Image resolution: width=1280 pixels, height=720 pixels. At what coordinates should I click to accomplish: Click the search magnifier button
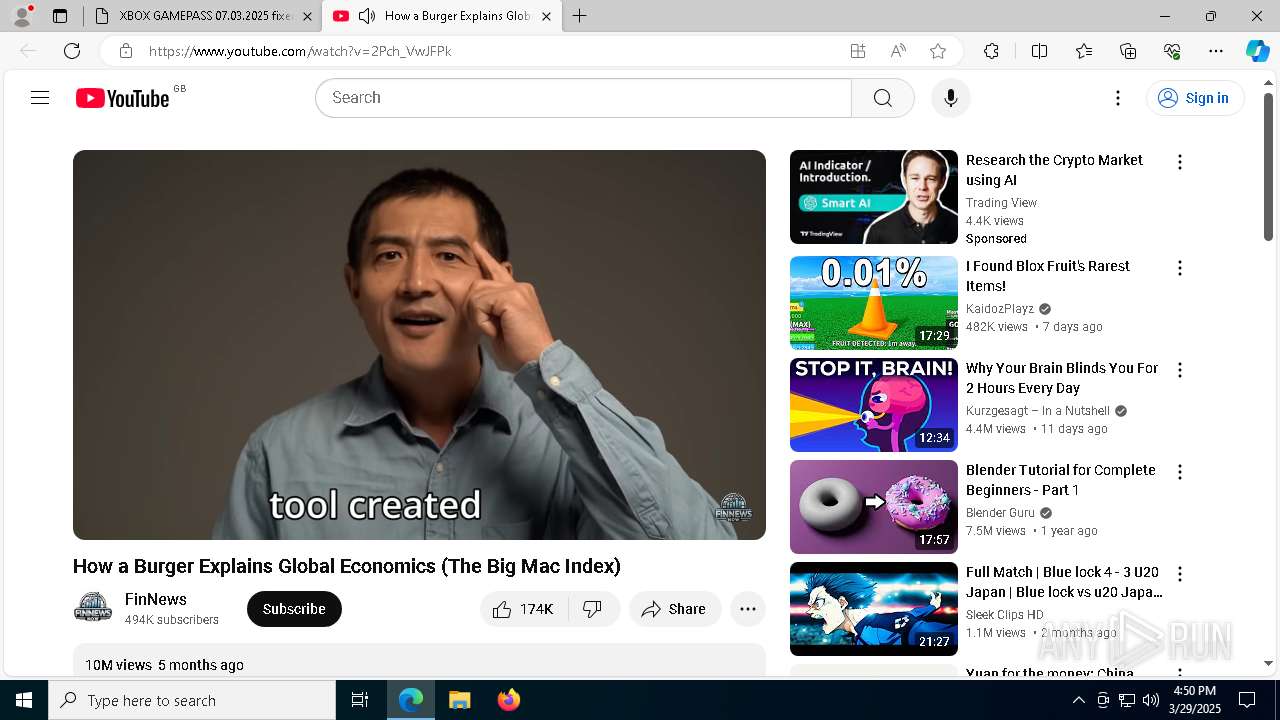point(882,98)
